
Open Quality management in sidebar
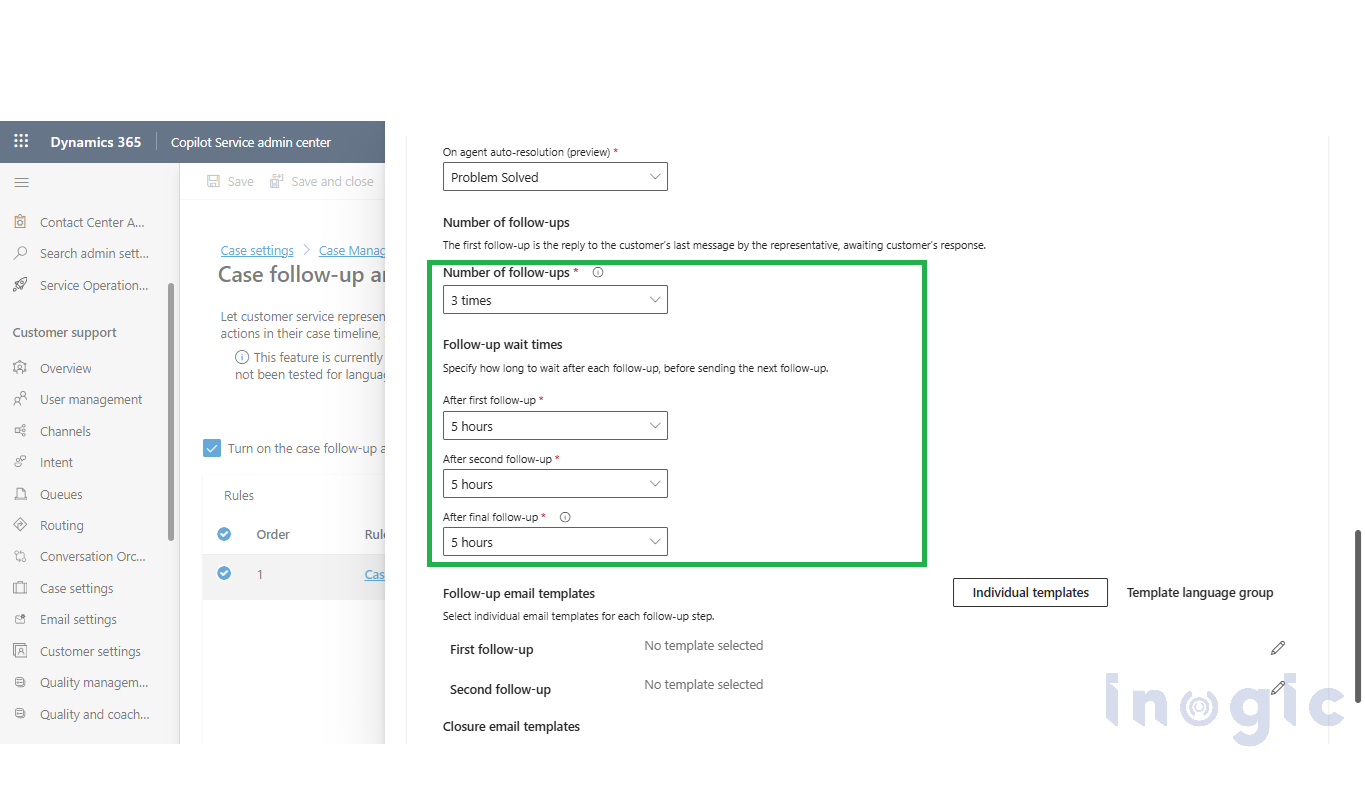(92, 683)
